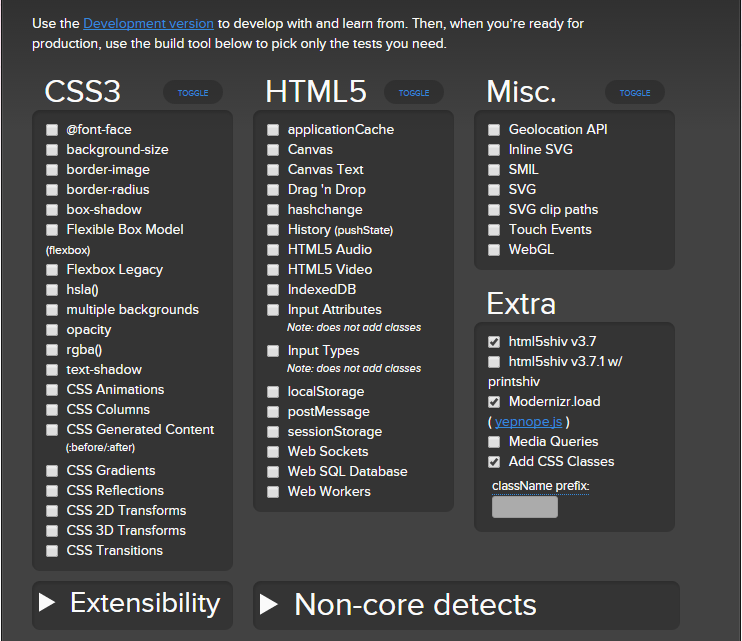Toggle all HTML5 checkboxes
This screenshot has width=742, height=641.
(414, 93)
